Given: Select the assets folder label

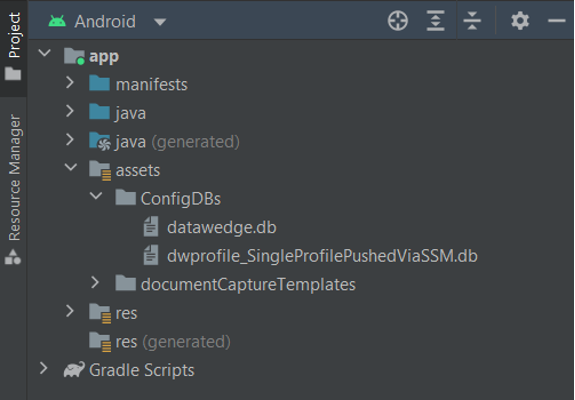Looking at the screenshot, I should coord(138,170).
